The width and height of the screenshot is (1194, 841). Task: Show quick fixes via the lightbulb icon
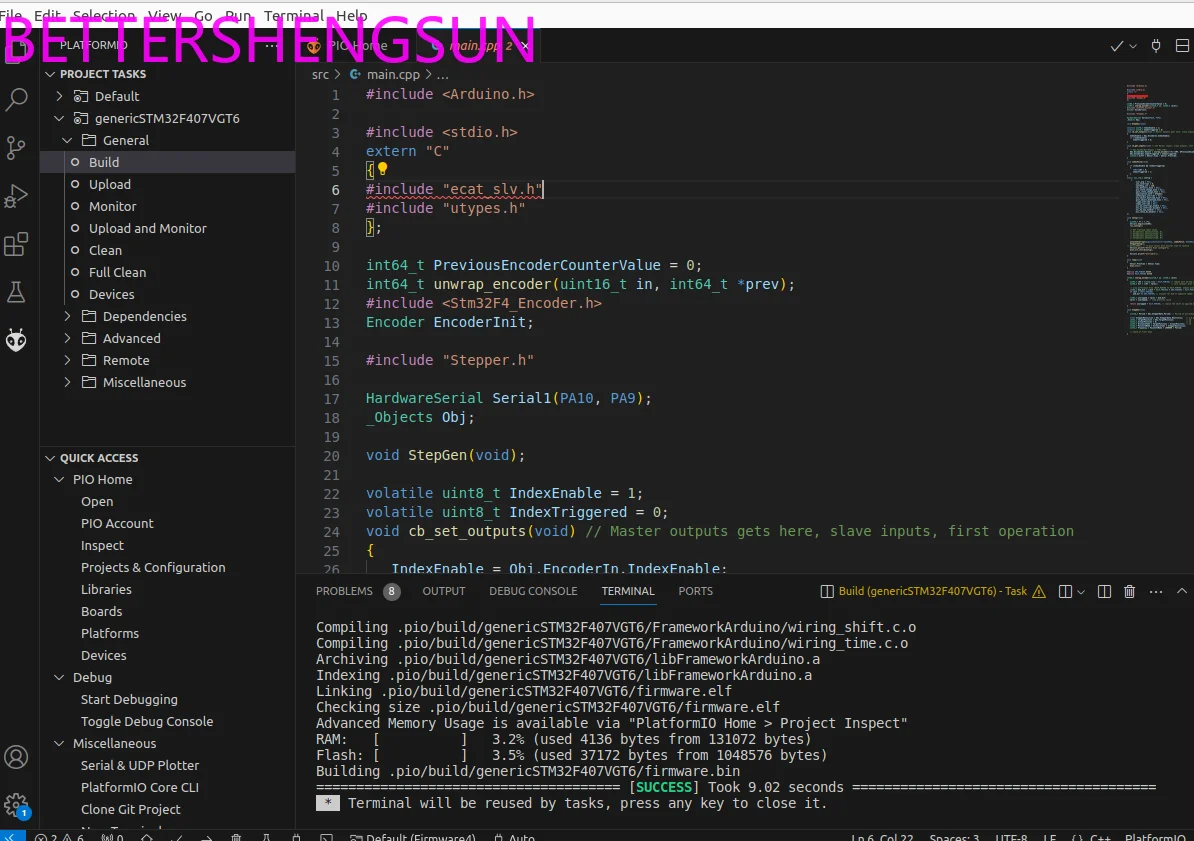(x=382, y=169)
